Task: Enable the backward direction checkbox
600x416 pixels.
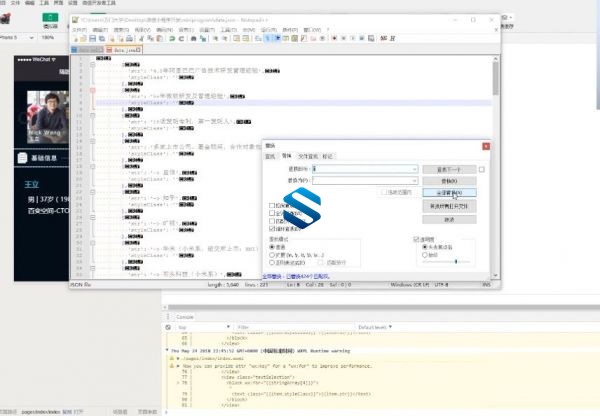Action: coord(272,206)
